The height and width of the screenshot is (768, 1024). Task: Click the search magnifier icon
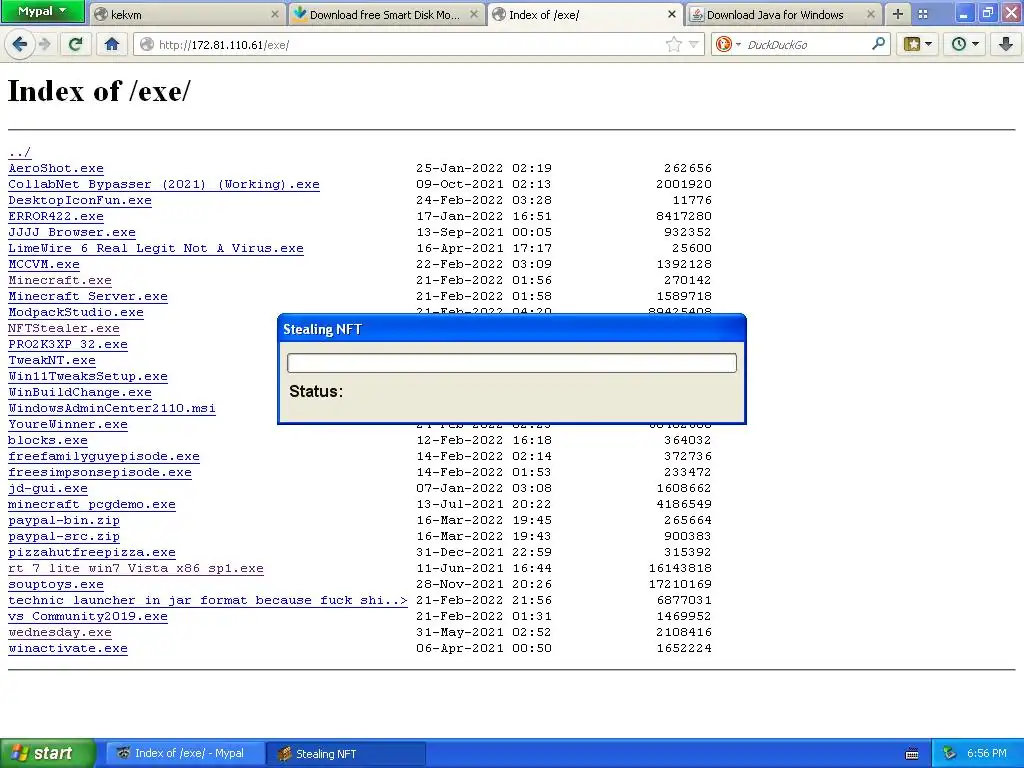[x=878, y=44]
